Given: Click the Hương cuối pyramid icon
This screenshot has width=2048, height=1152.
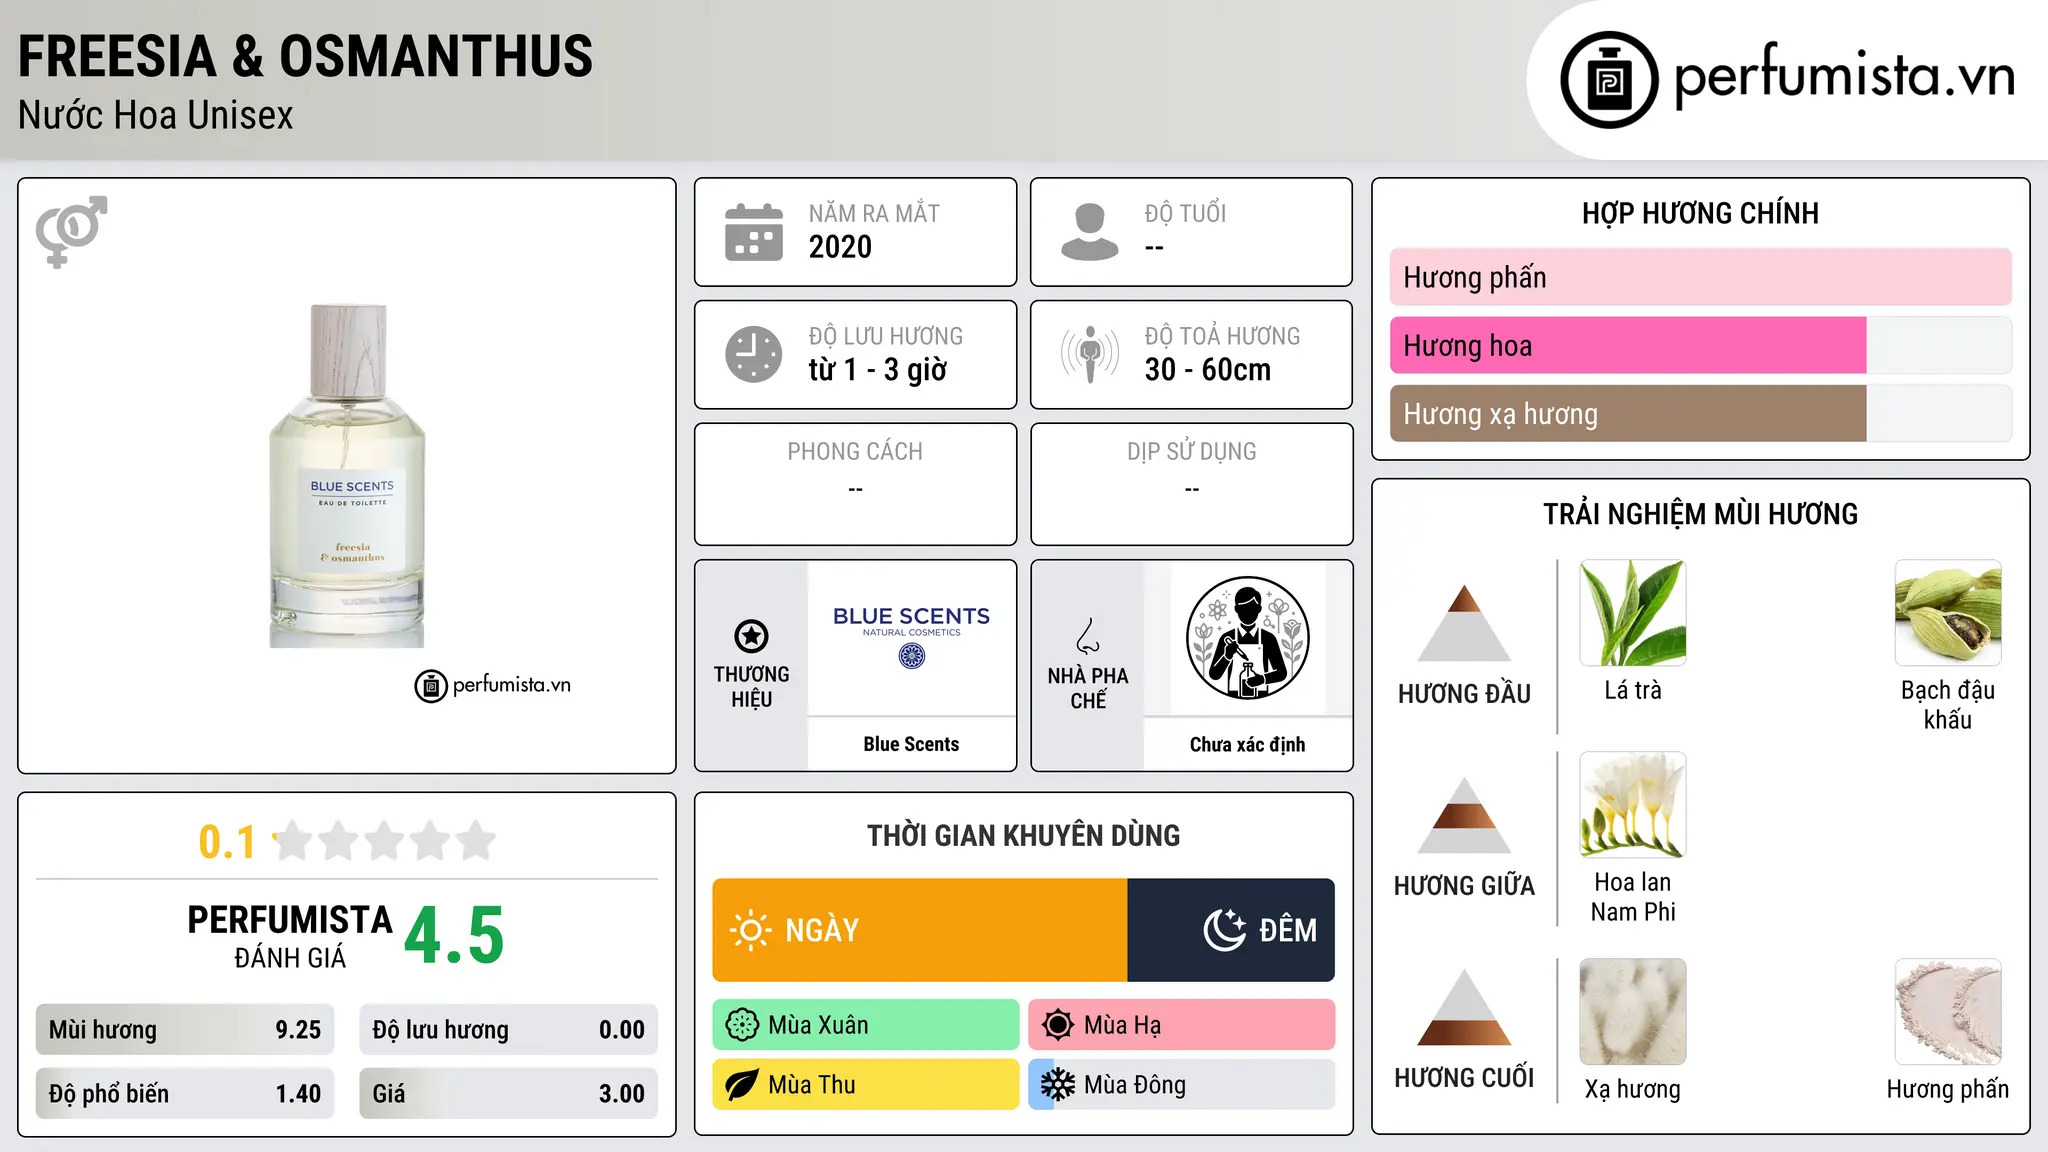Looking at the screenshot, I should (1464, 1007).
